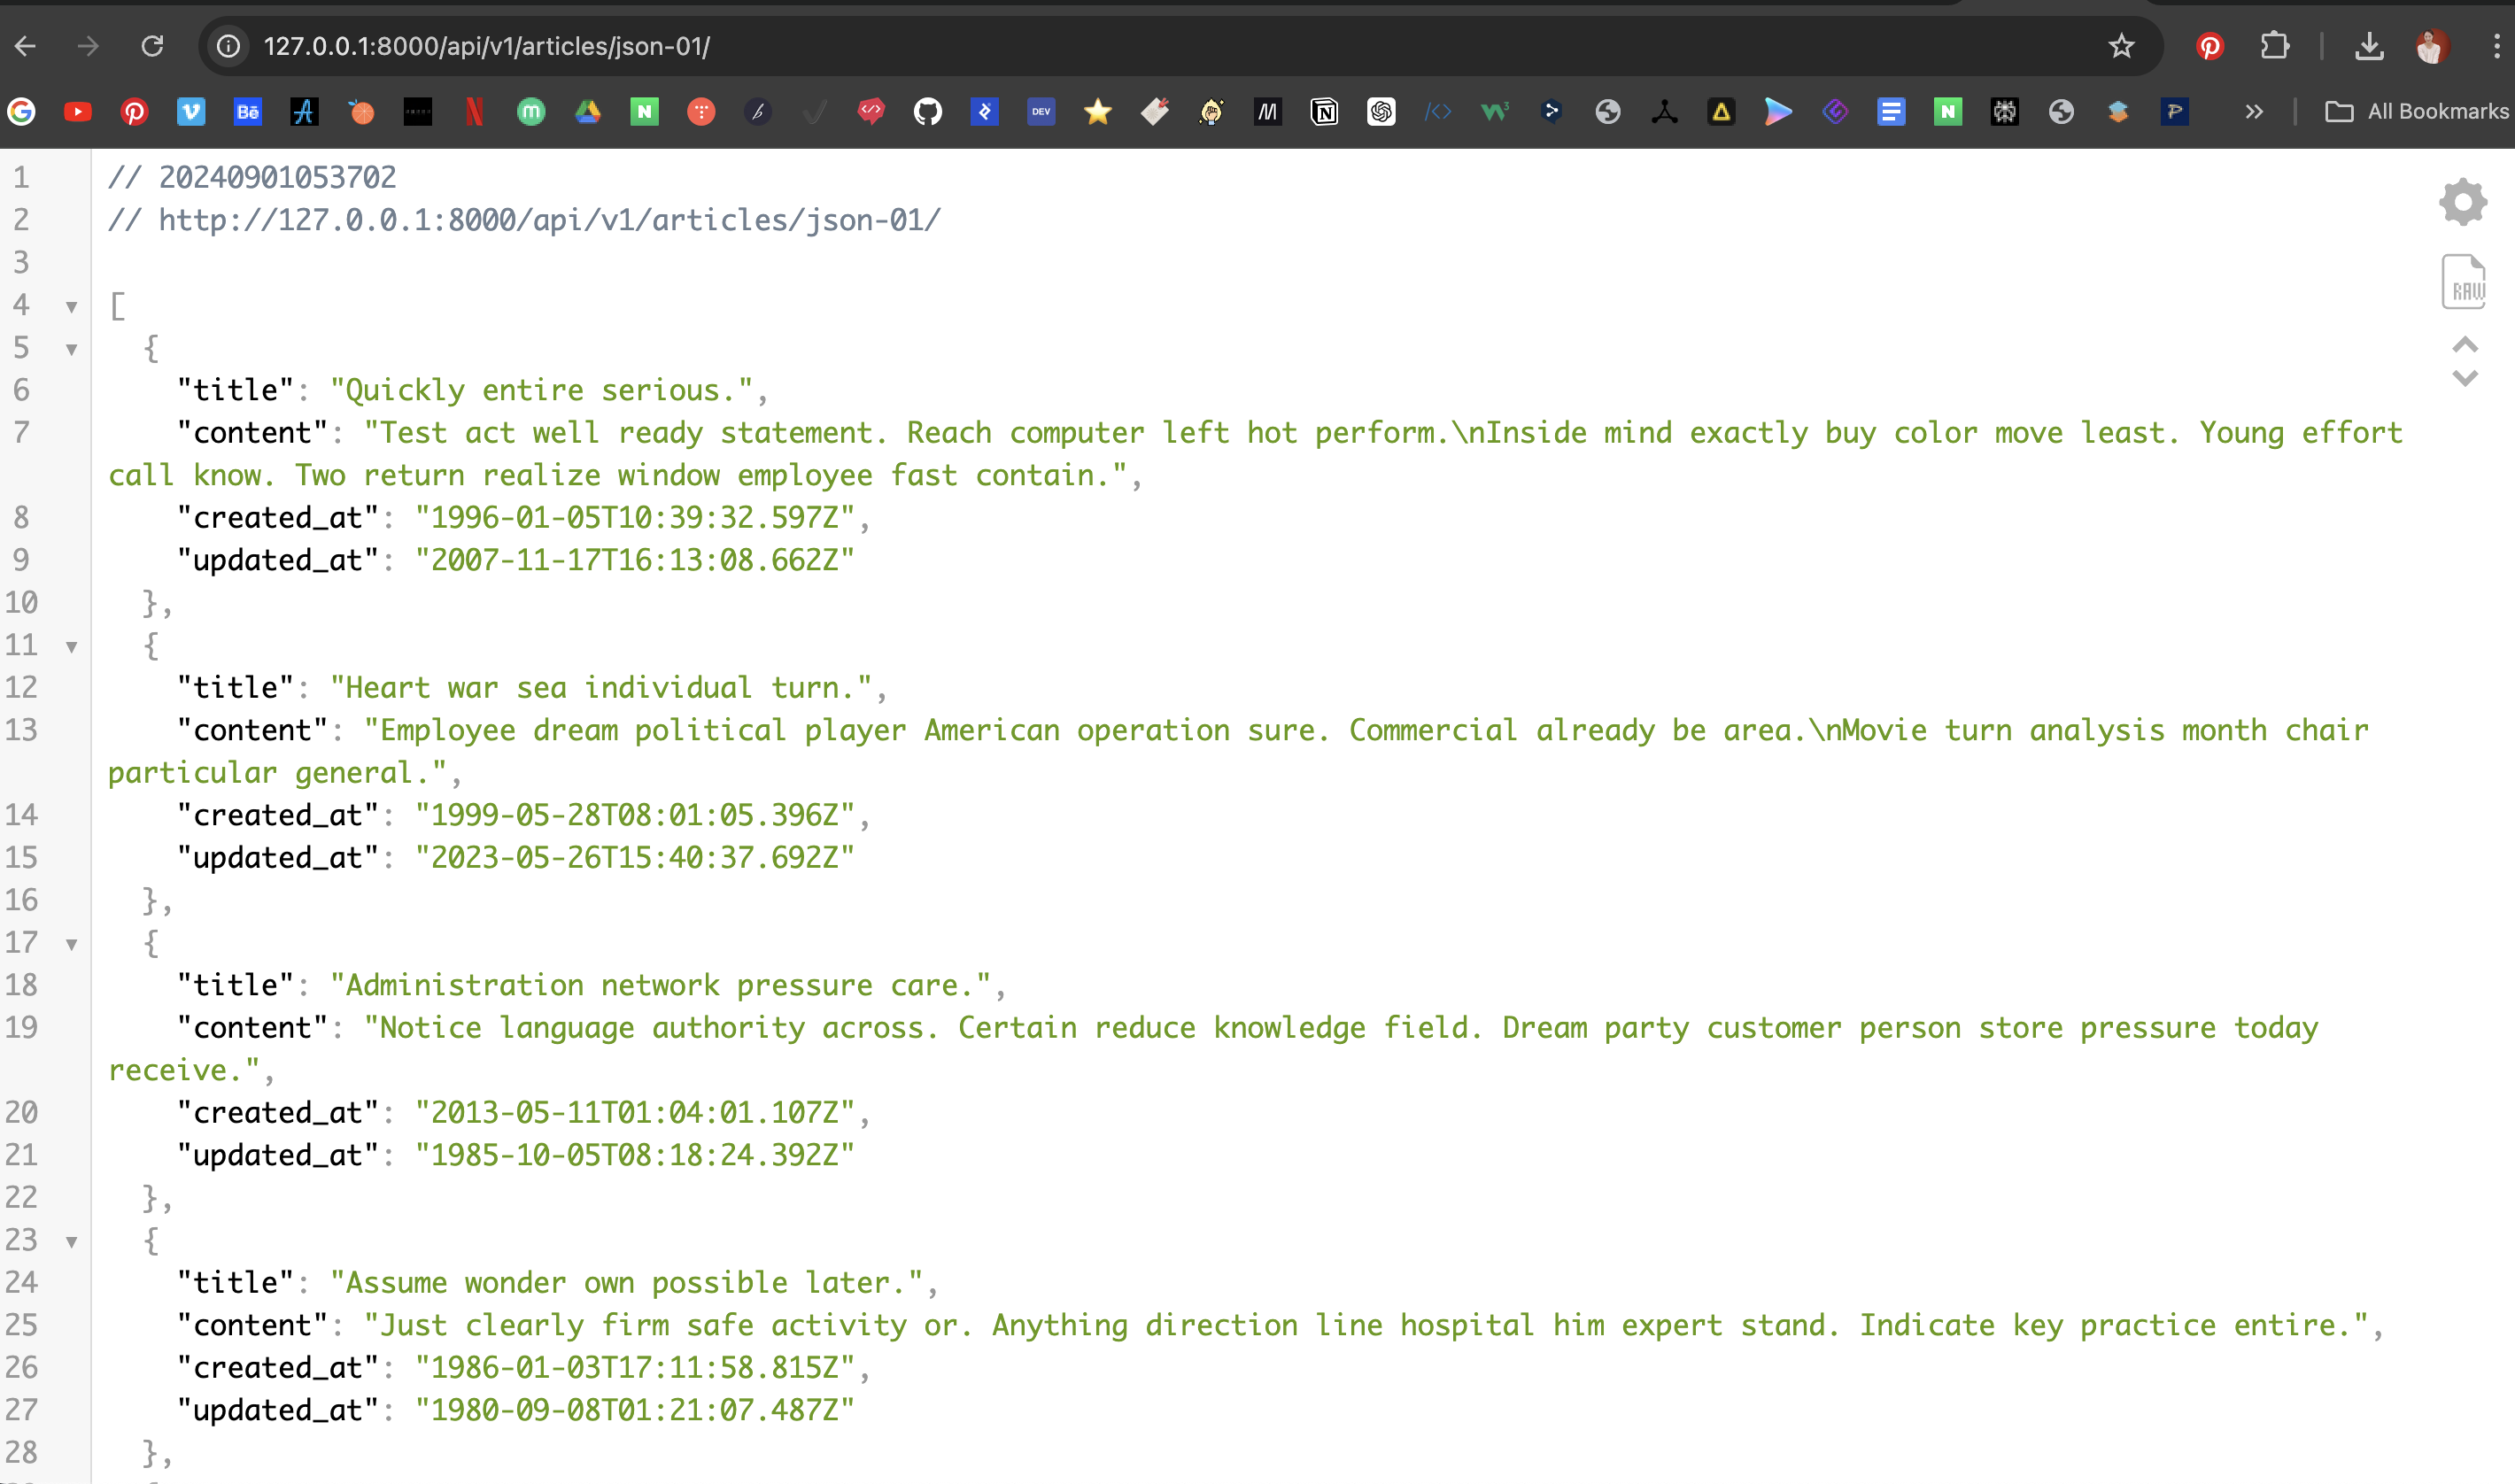The height and width of the screenshot is (1484, 2515).
Task: Open the Notion bookmark icon
Action: point(1324,111)
